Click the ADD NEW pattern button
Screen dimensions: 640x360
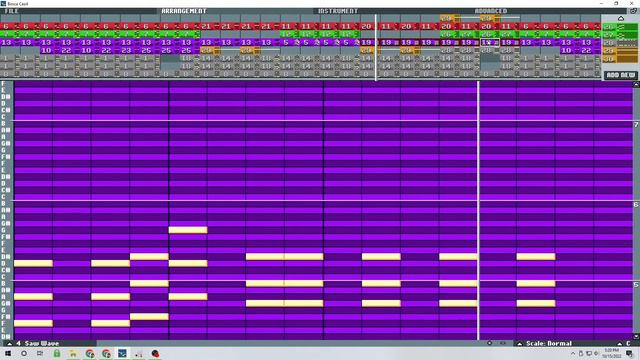pos(620,75)
